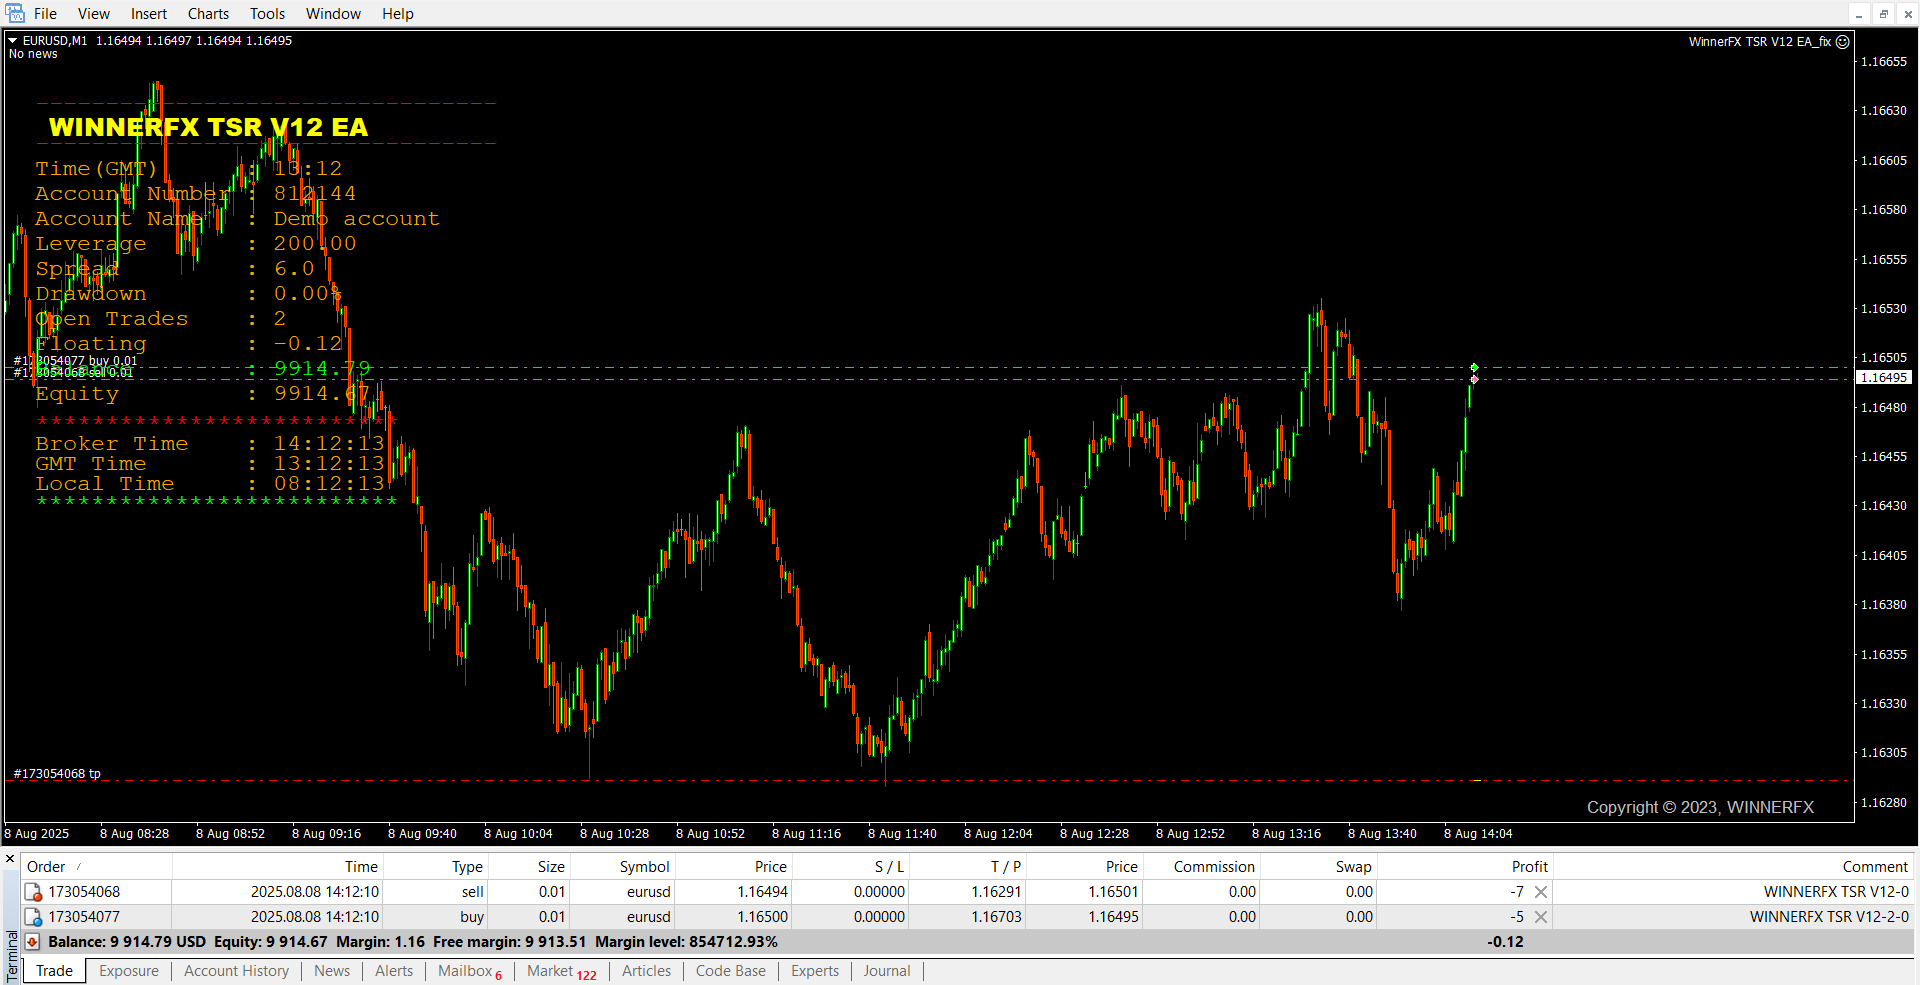Image resolution: width=1920 pixels, height=985 pixels.
Task: Close sell order 173054068 with X
Action: (1541, 892)
